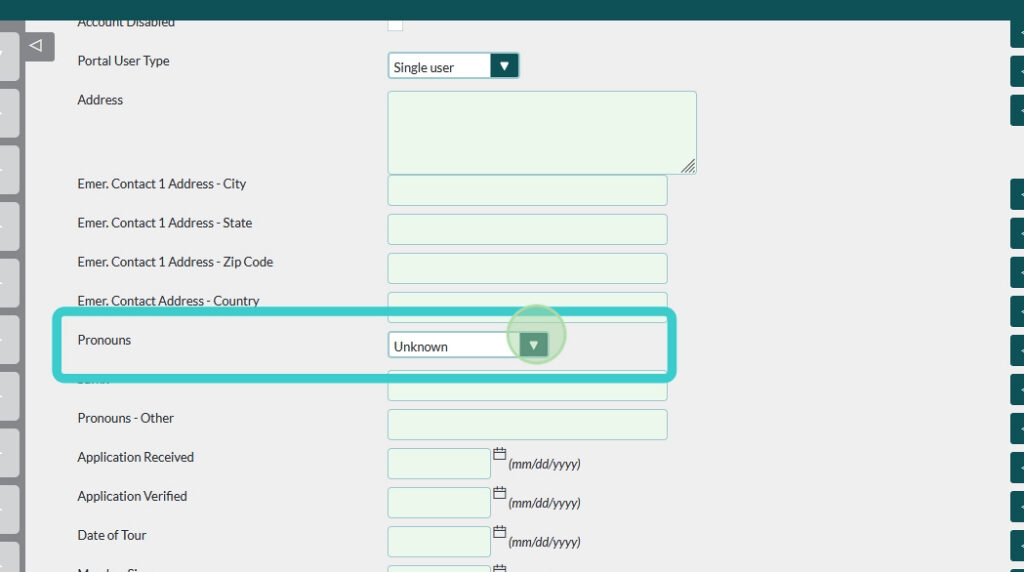Click inside the Address text area
Screen dimensions: 1024x572
pos(541,132)
